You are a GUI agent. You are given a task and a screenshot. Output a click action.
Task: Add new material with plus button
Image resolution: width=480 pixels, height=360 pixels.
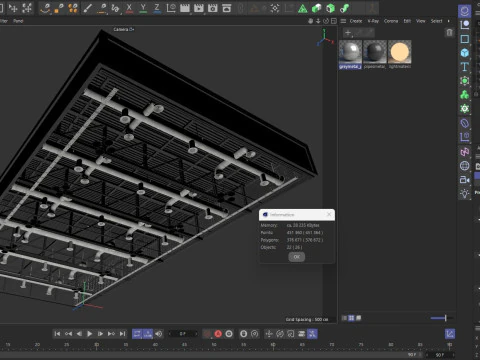coord(348,33)
